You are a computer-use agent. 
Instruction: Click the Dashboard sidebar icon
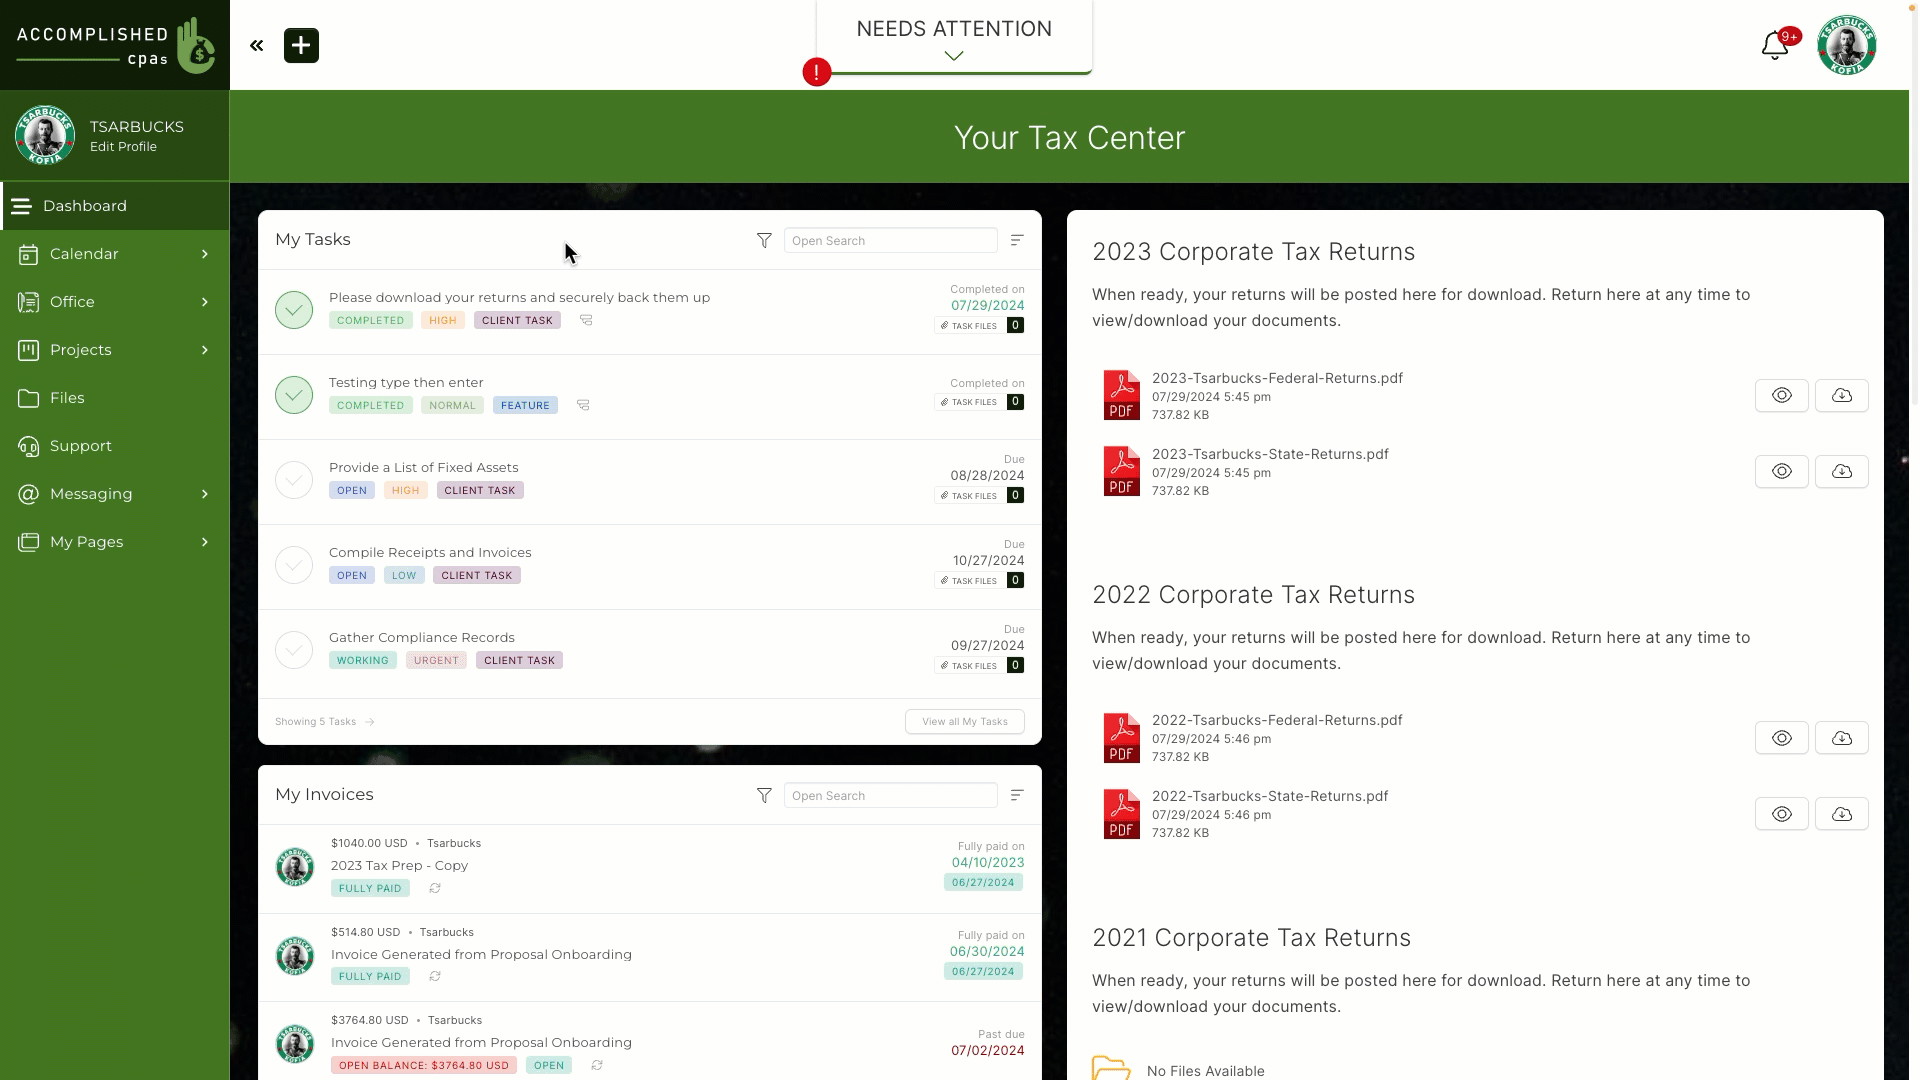[x=22, y=206]
